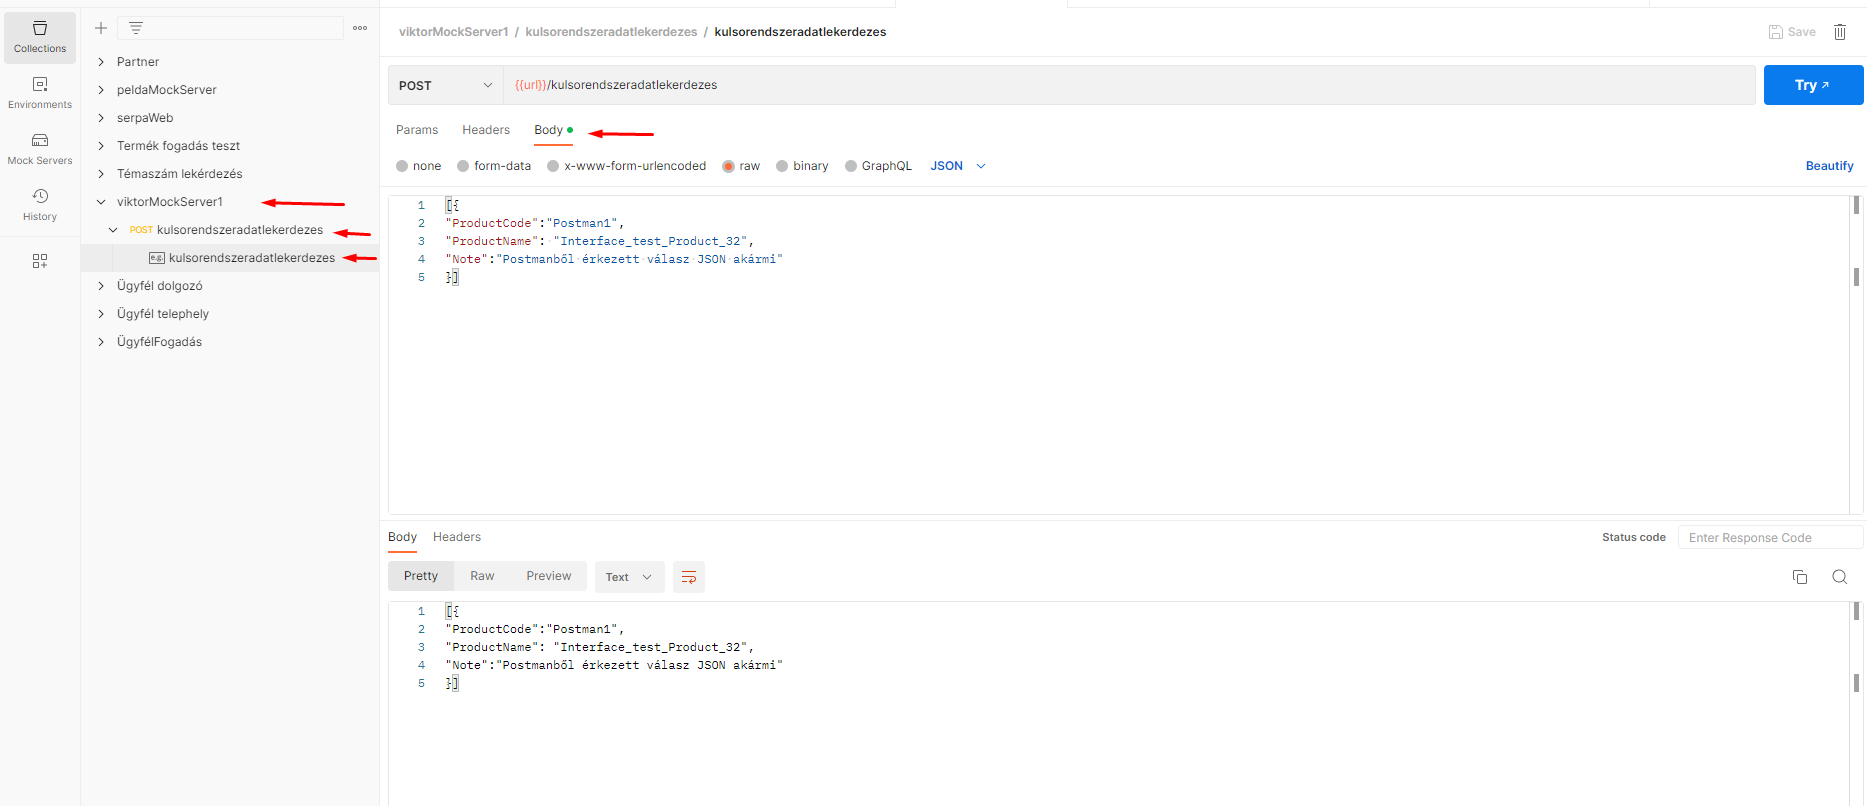Image resolution: width=1867 pixels, height=806 pixels.
Task: Switch to the request Body tab
Action: click(x=553, y=130)
